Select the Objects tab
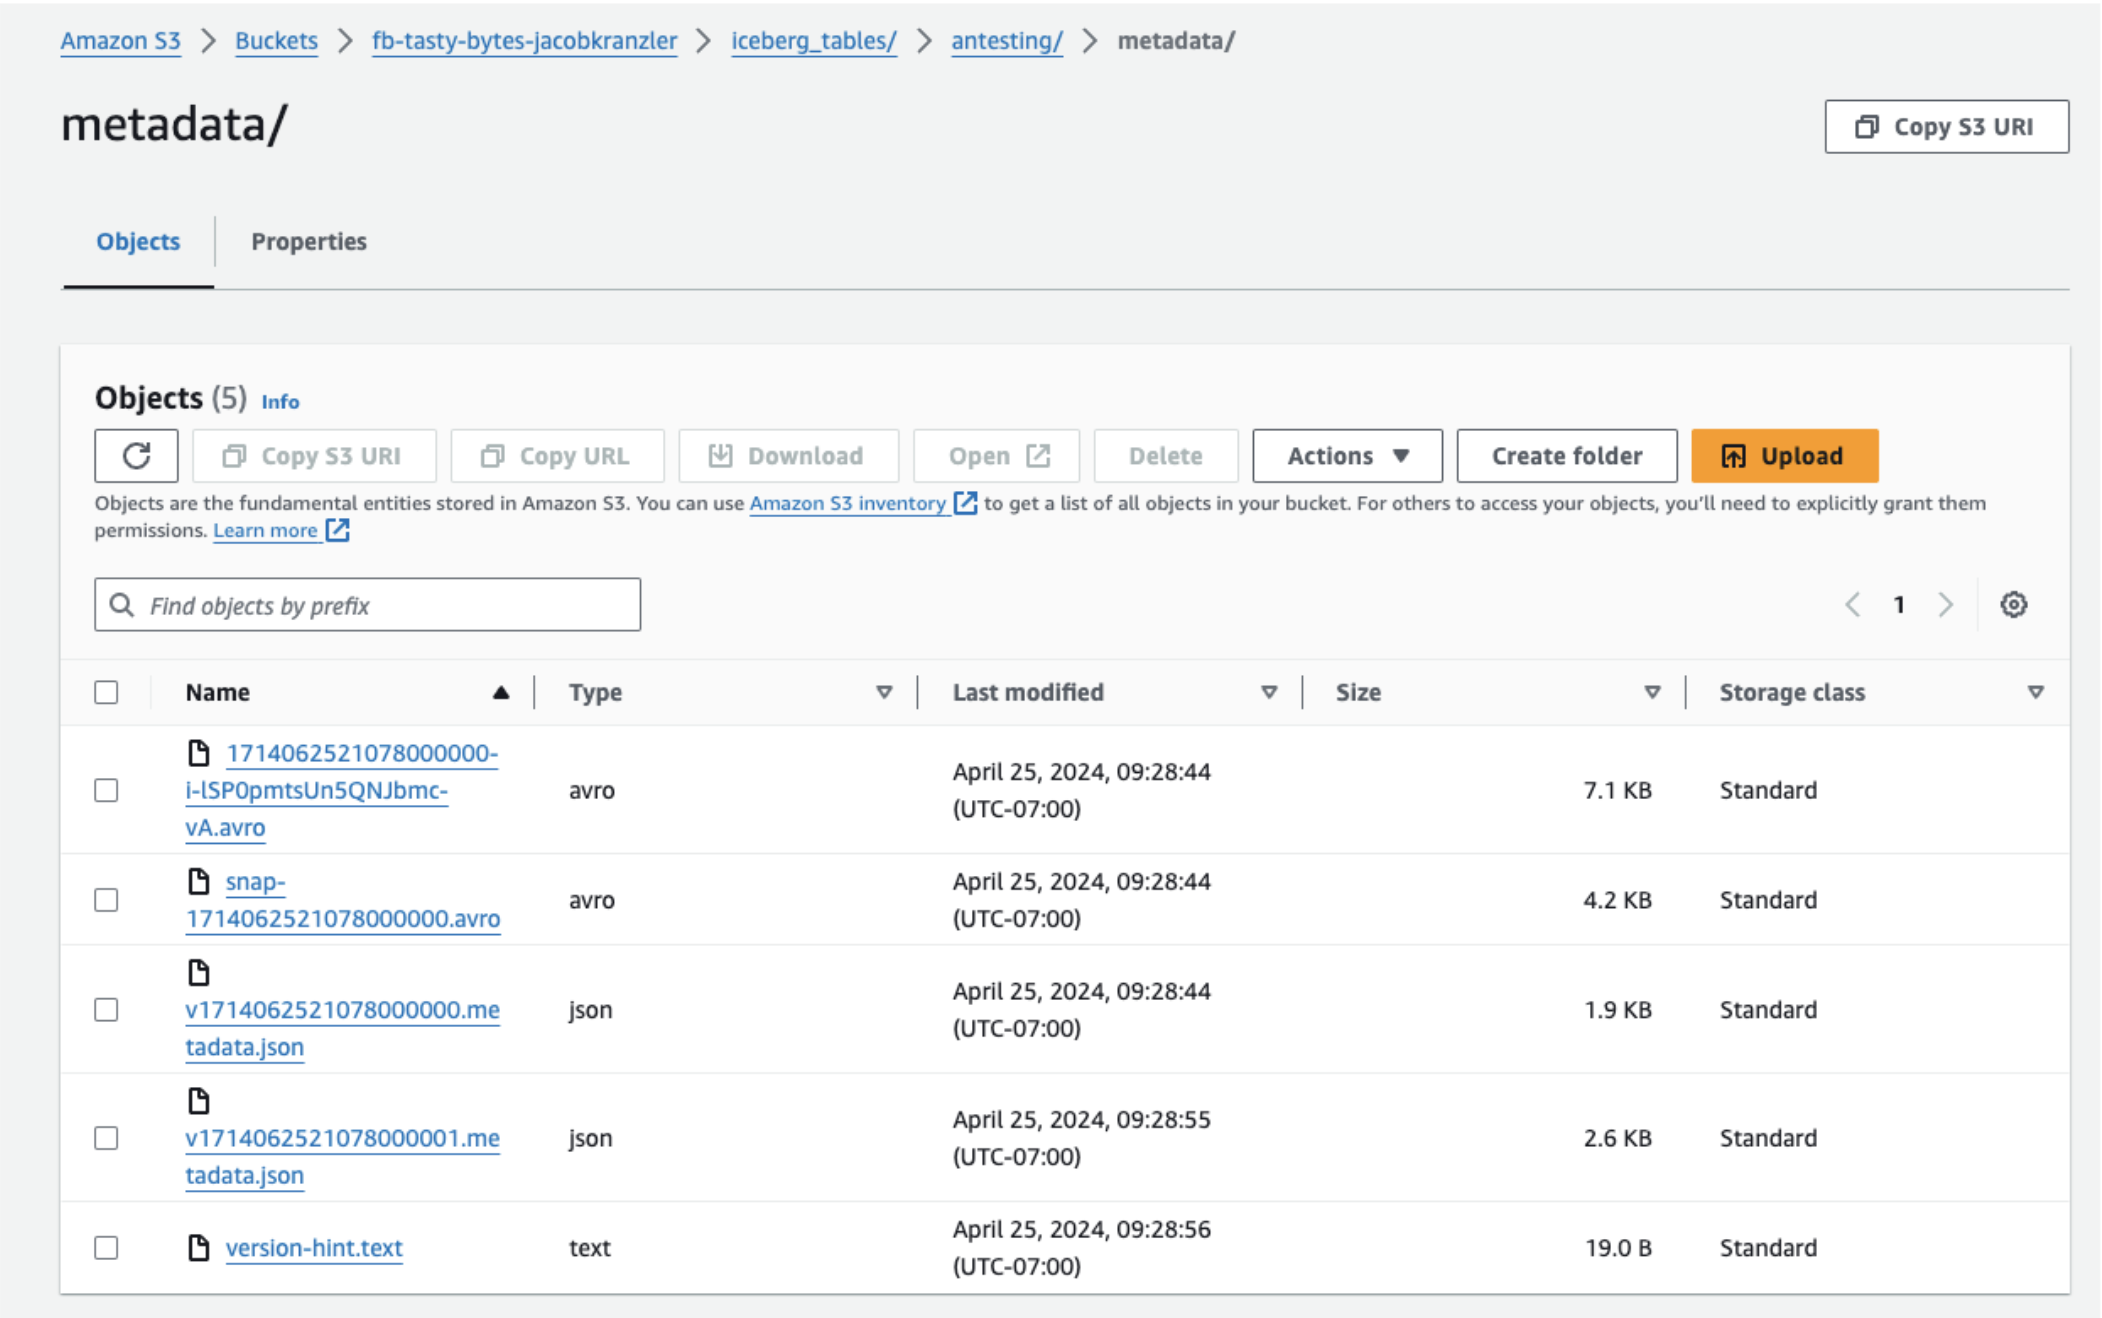 click(x=138, y=240)
